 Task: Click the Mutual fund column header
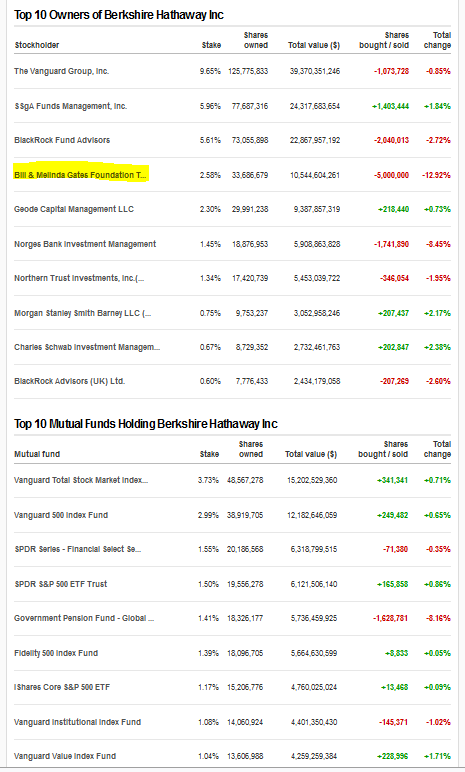tap(37, 454)
